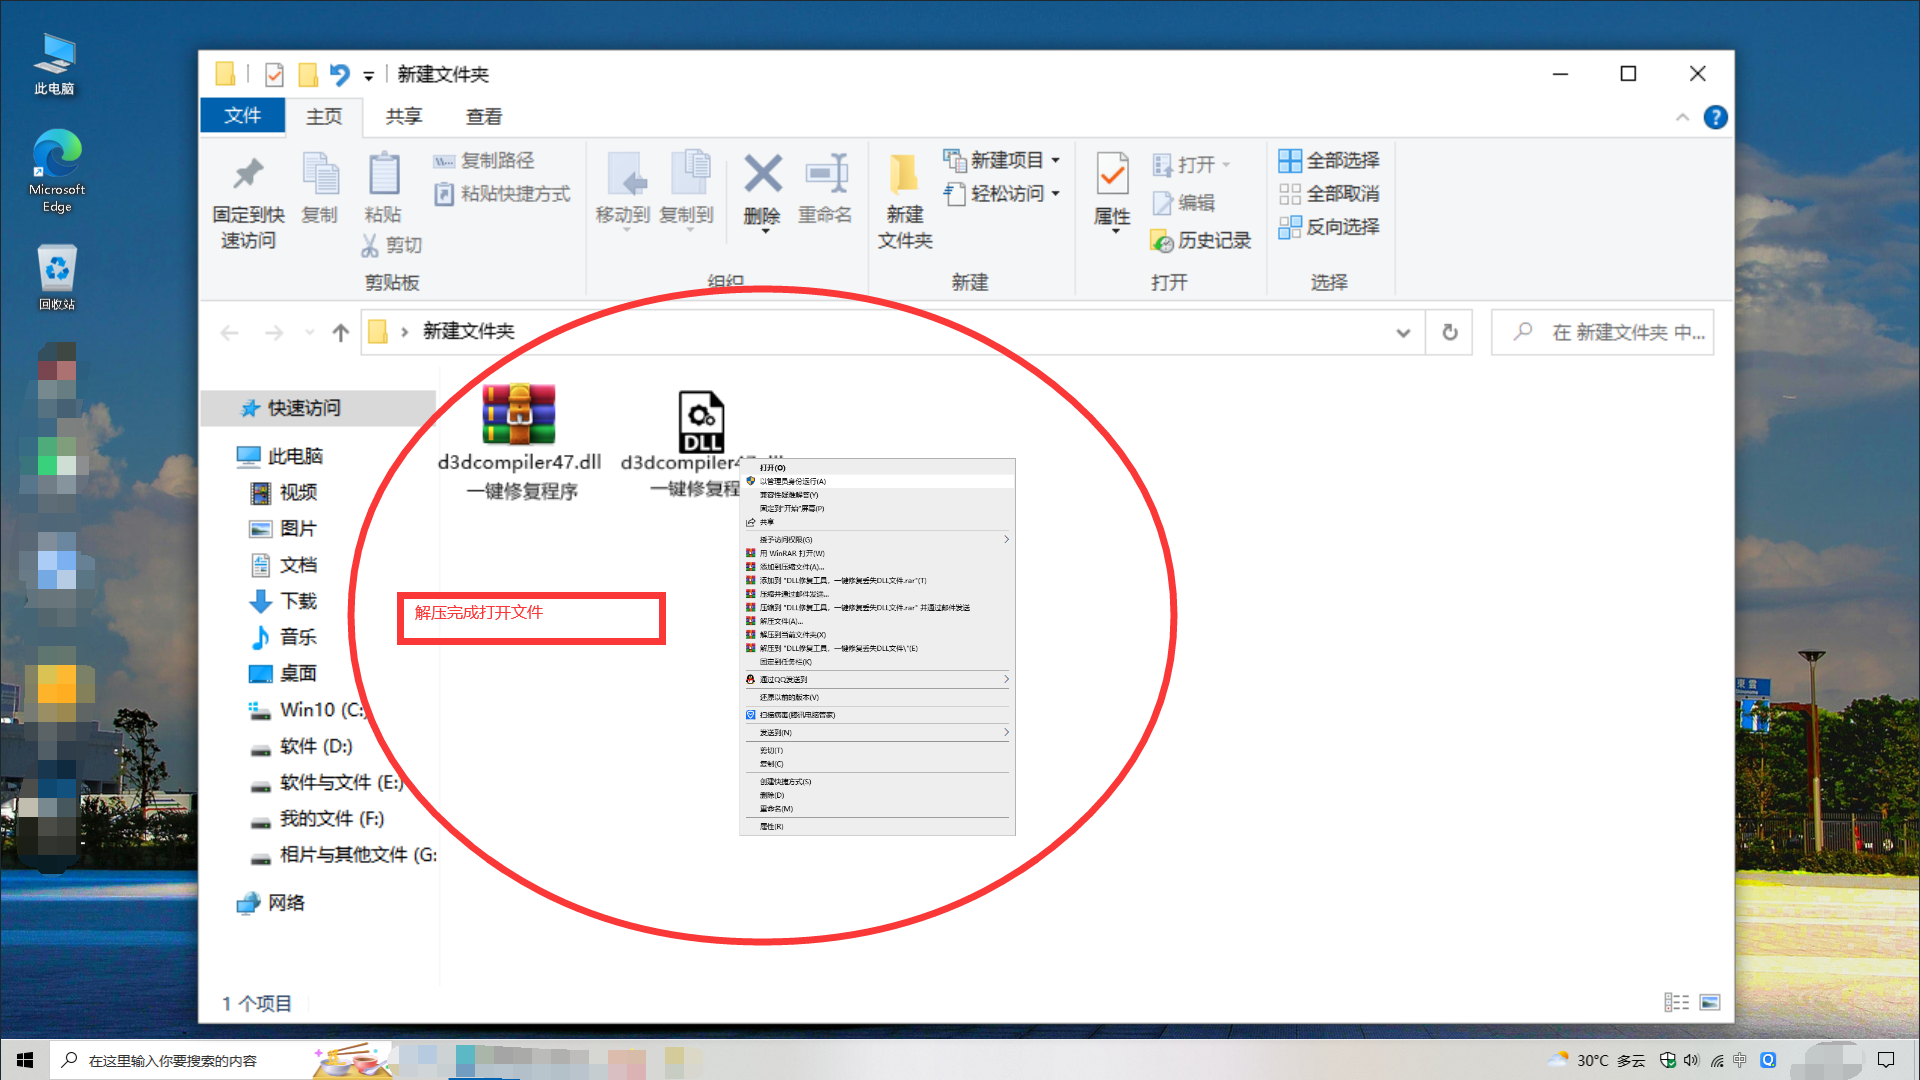1920x1080 pixels.
Task: Open the Delete button dropdown arrow
Action: (765, 232)
